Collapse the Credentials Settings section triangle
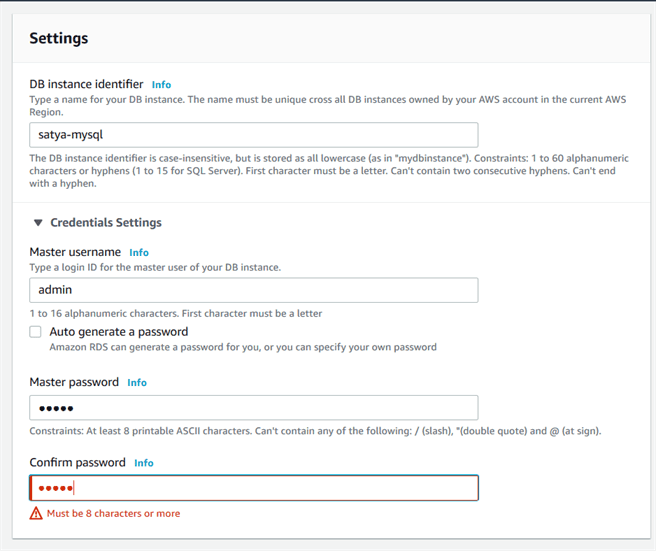The image size is (656, 551). (38, 223)
